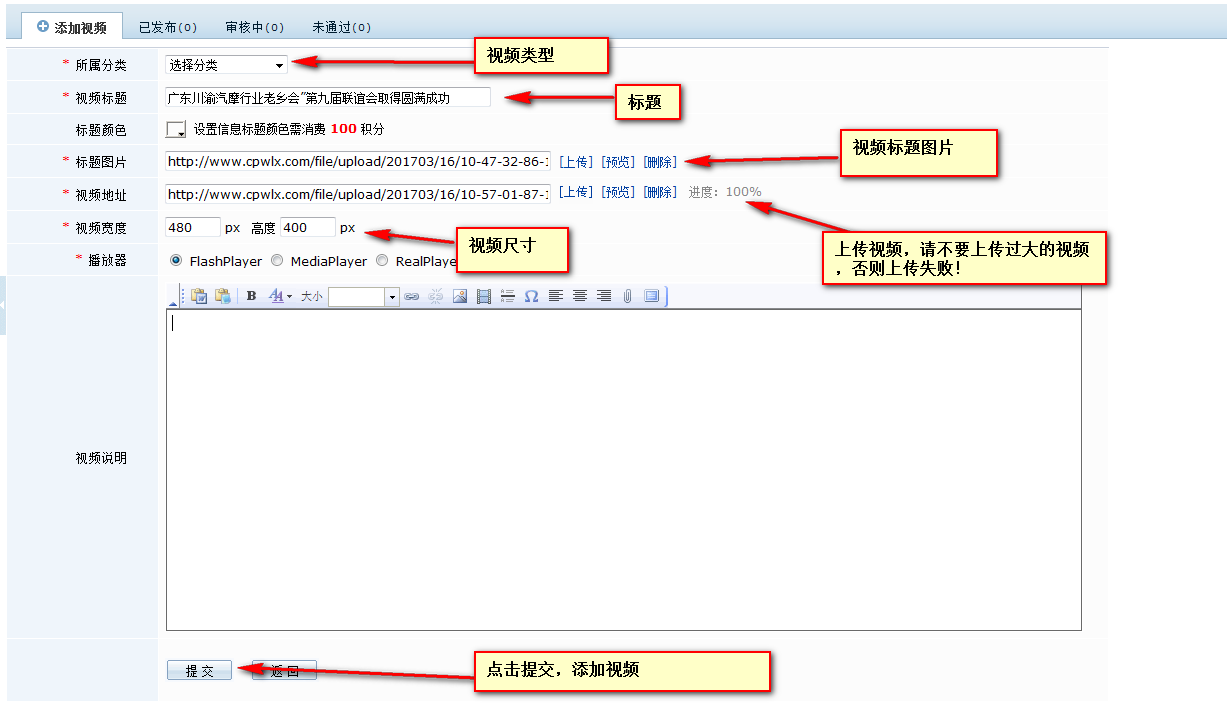Click the insert hyperlink icon

[412, 296]
